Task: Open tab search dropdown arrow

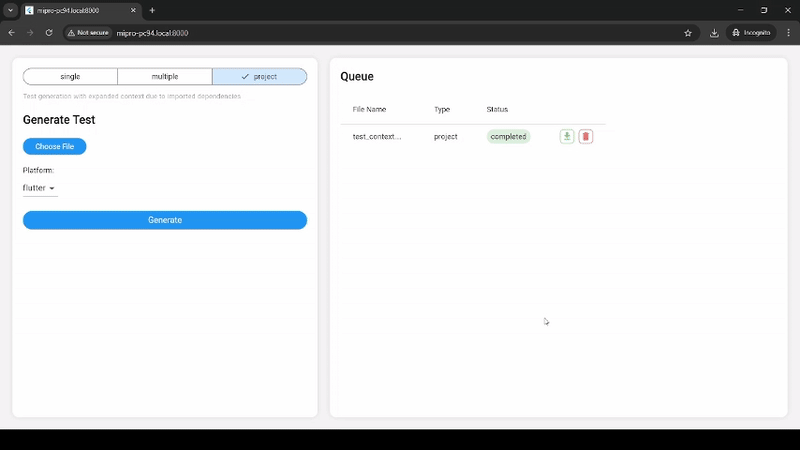Action: pyautogui.click(x=10, y=10)
